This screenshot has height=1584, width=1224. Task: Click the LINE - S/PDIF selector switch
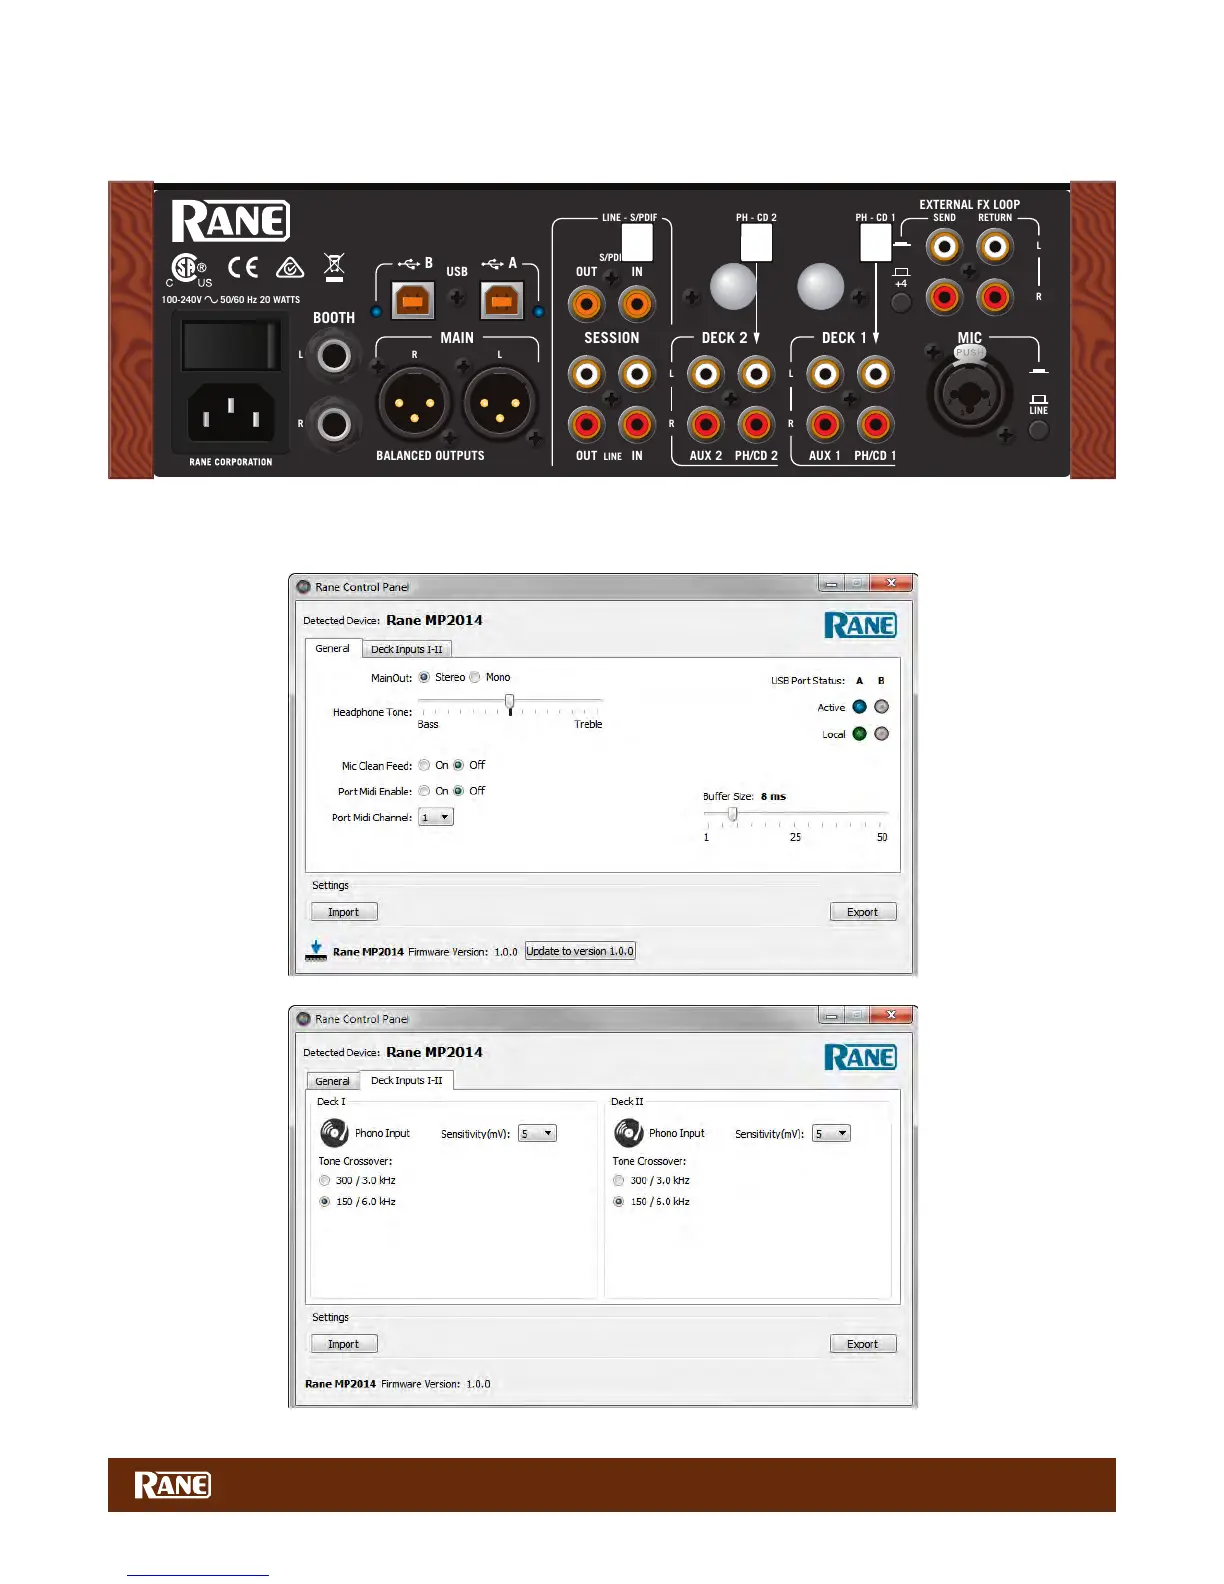637,243
